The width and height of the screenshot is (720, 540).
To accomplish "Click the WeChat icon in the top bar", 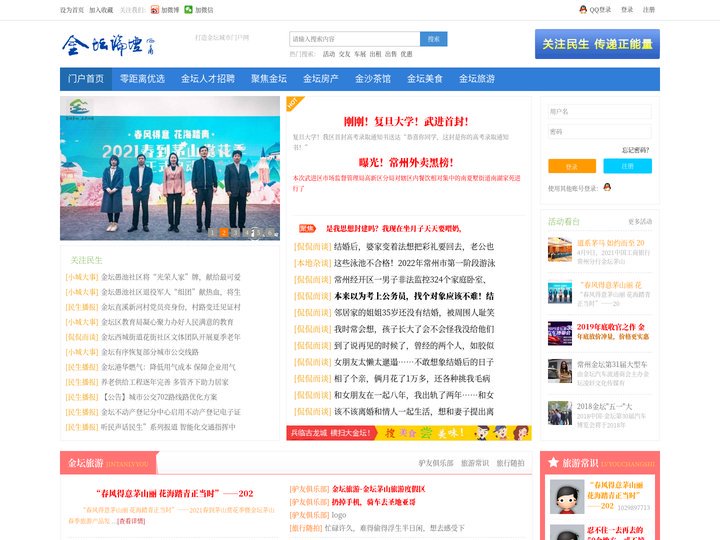I will click(188, 10).
